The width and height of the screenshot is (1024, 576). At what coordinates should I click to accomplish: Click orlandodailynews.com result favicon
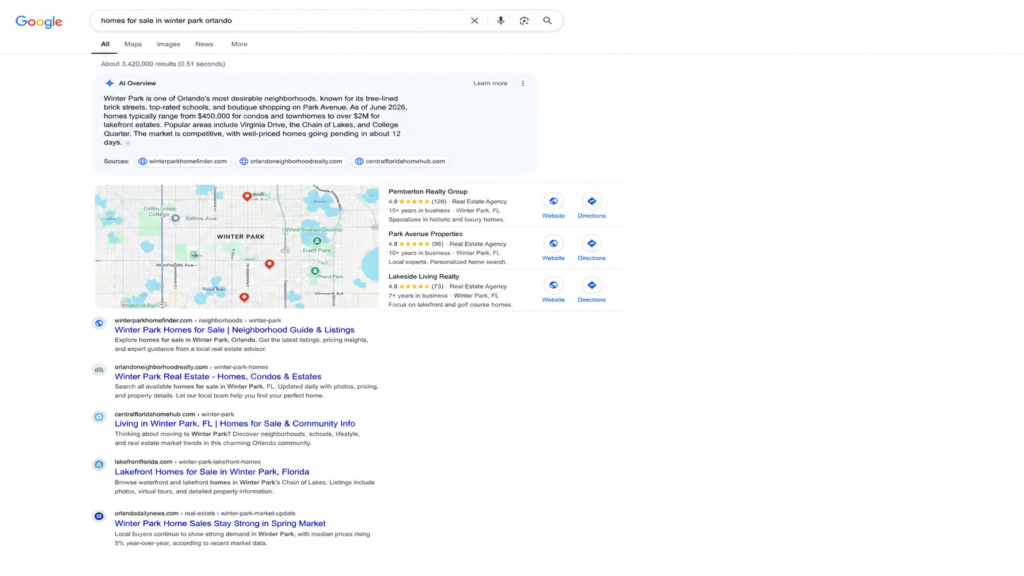(x=99, y=516)
